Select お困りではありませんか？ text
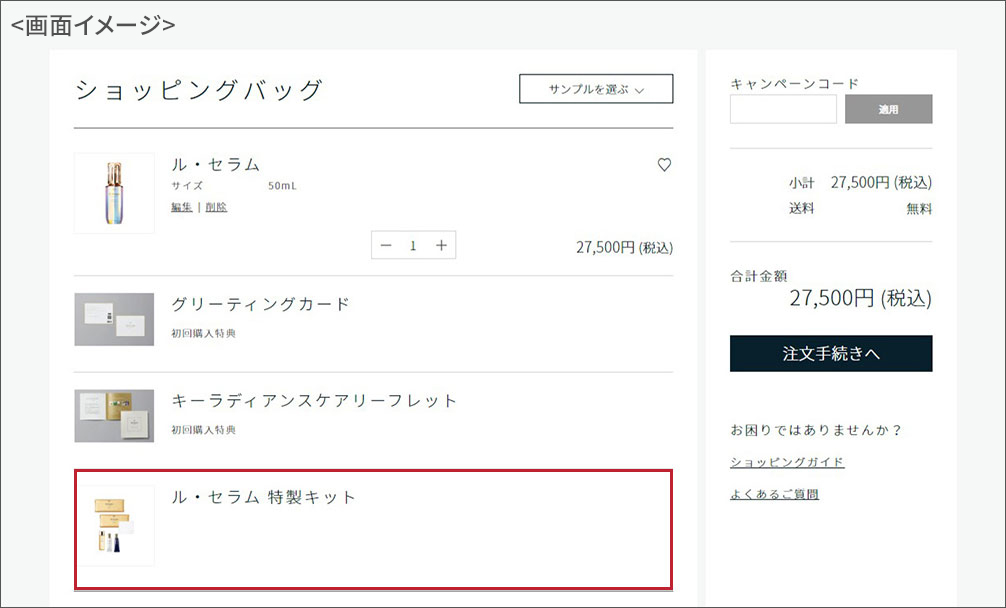Image resolution: width=1006 pixels, height=608 pixels. tap(816, 430)
